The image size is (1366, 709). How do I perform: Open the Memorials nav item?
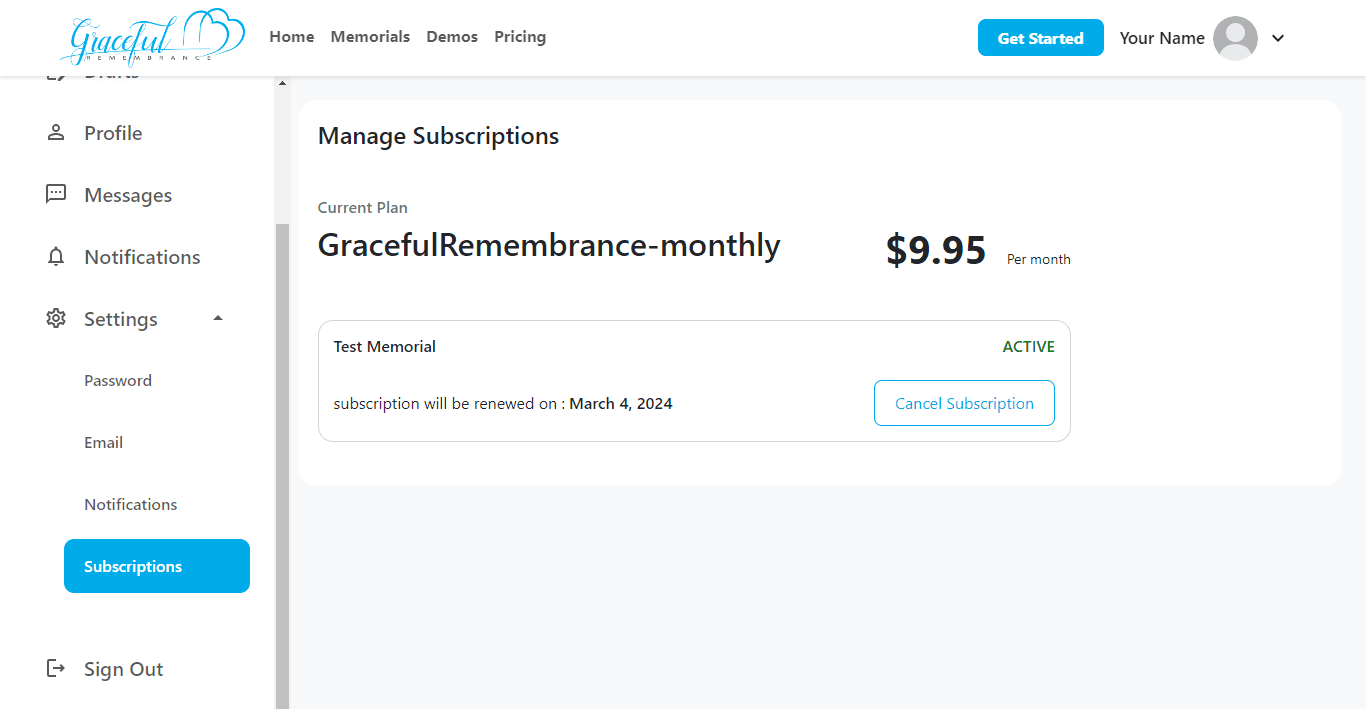(370, 37)
